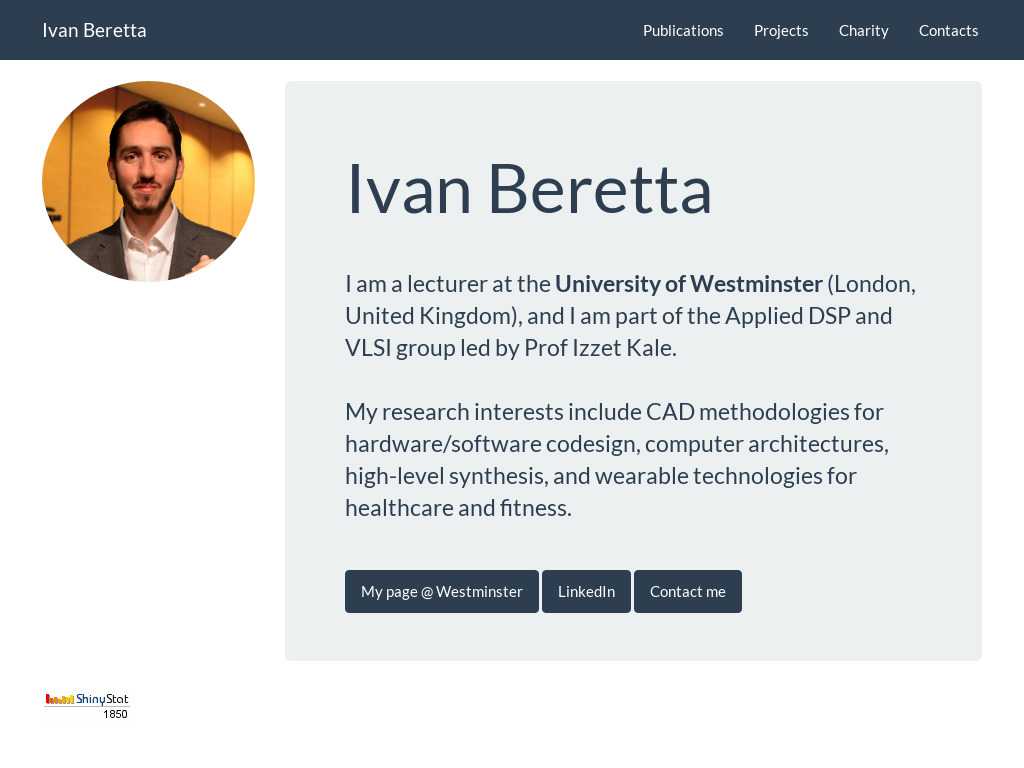Visit the LinkedIn profile button
This screenshot has width=1024, height=768.
(586, 592)
